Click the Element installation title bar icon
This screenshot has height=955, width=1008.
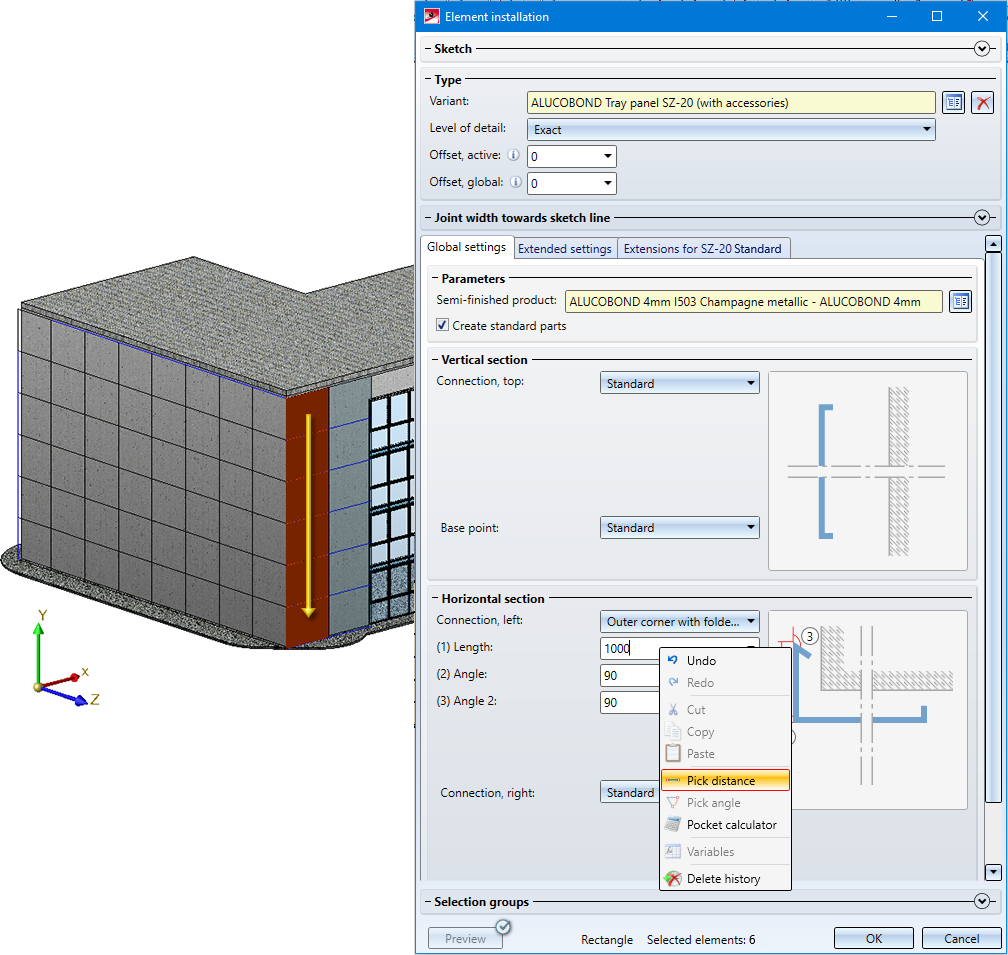point(432,16)
